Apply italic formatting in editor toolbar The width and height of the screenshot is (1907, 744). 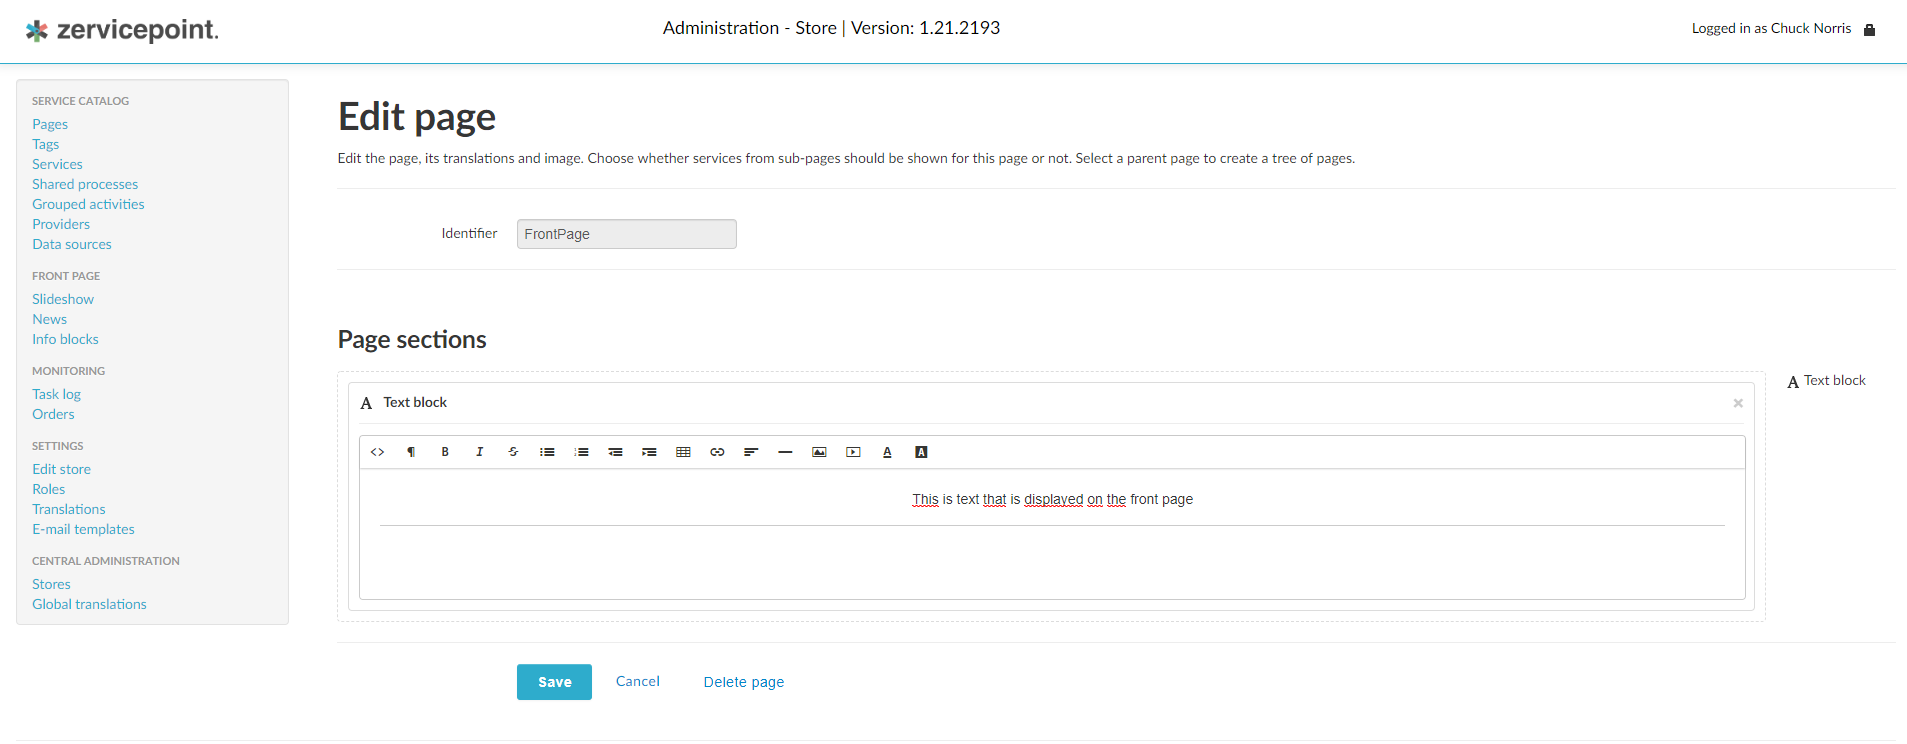(x=479, y=452)
